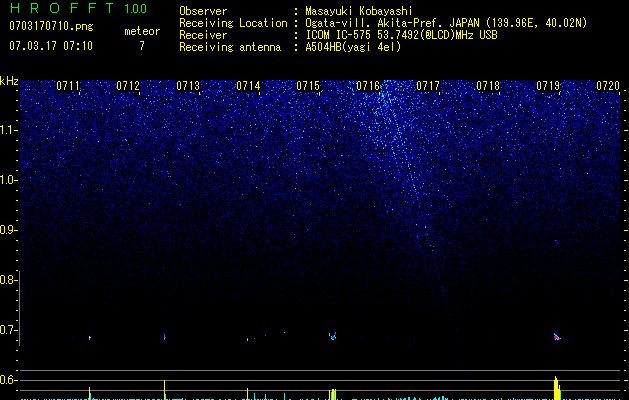The image size is (629, 400).
Task: Click the Receiving Location value text
Action: 446,23
